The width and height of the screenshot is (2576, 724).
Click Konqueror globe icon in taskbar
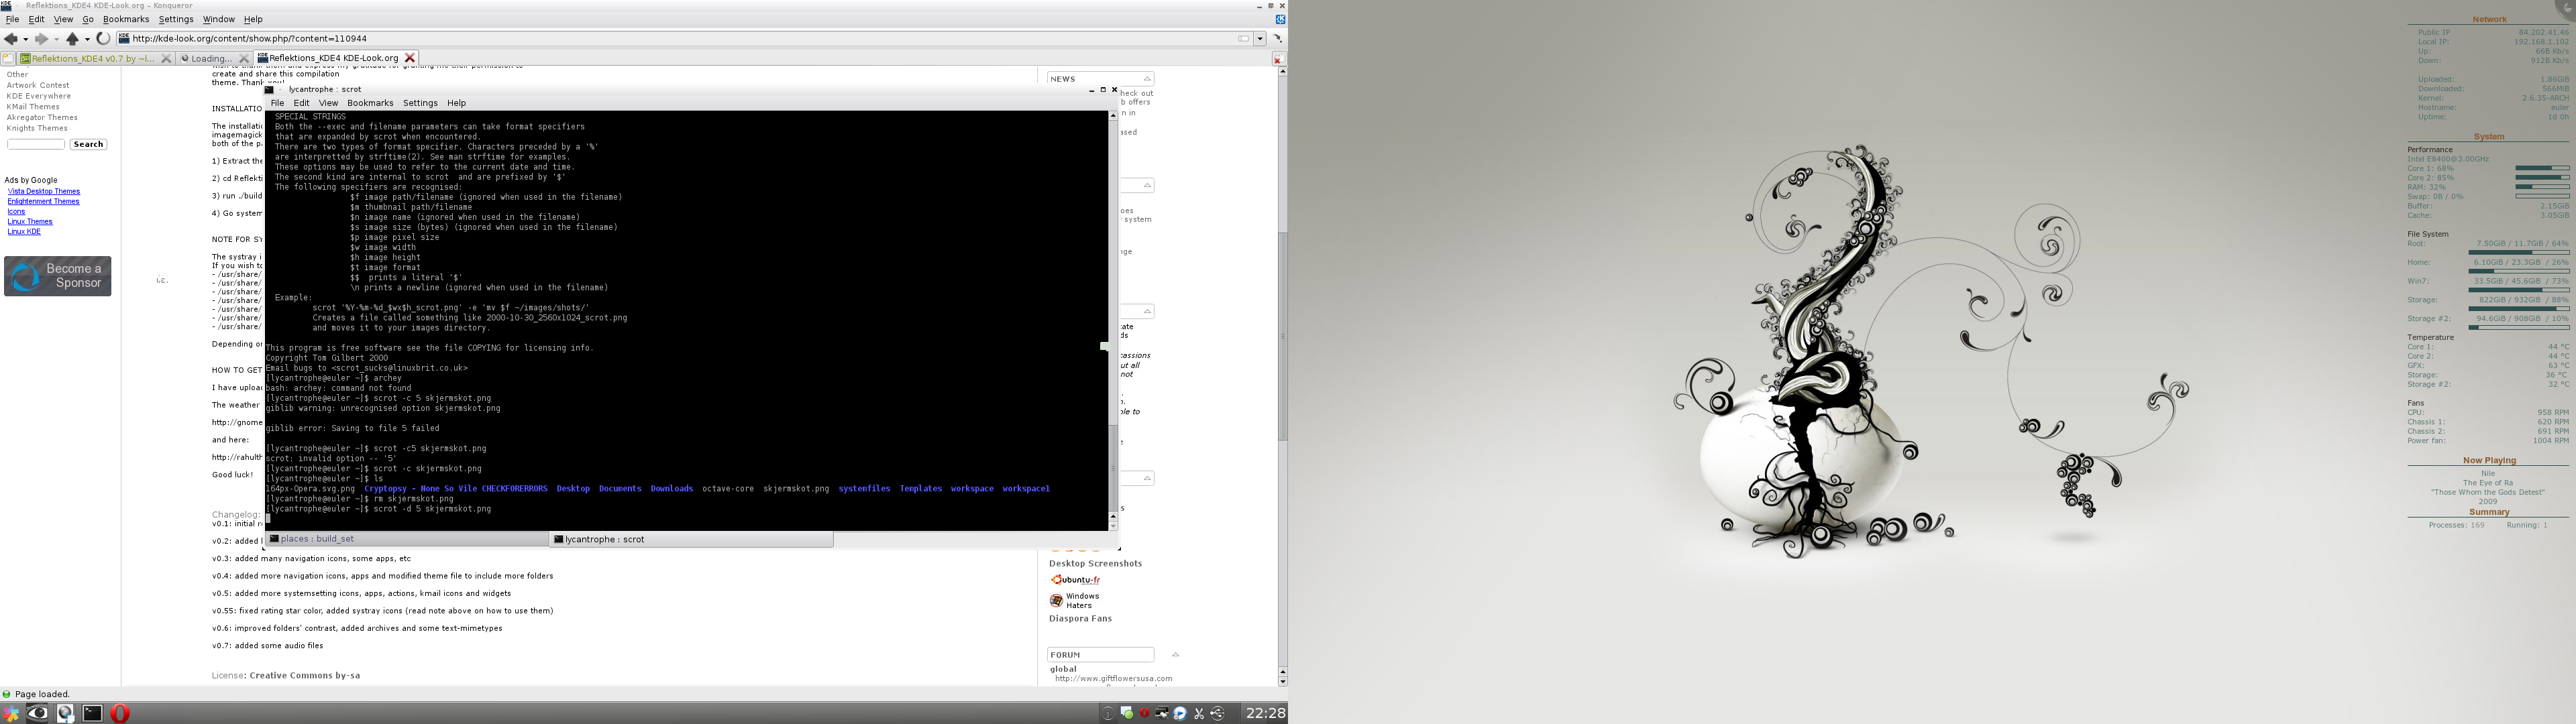(65, 713)
